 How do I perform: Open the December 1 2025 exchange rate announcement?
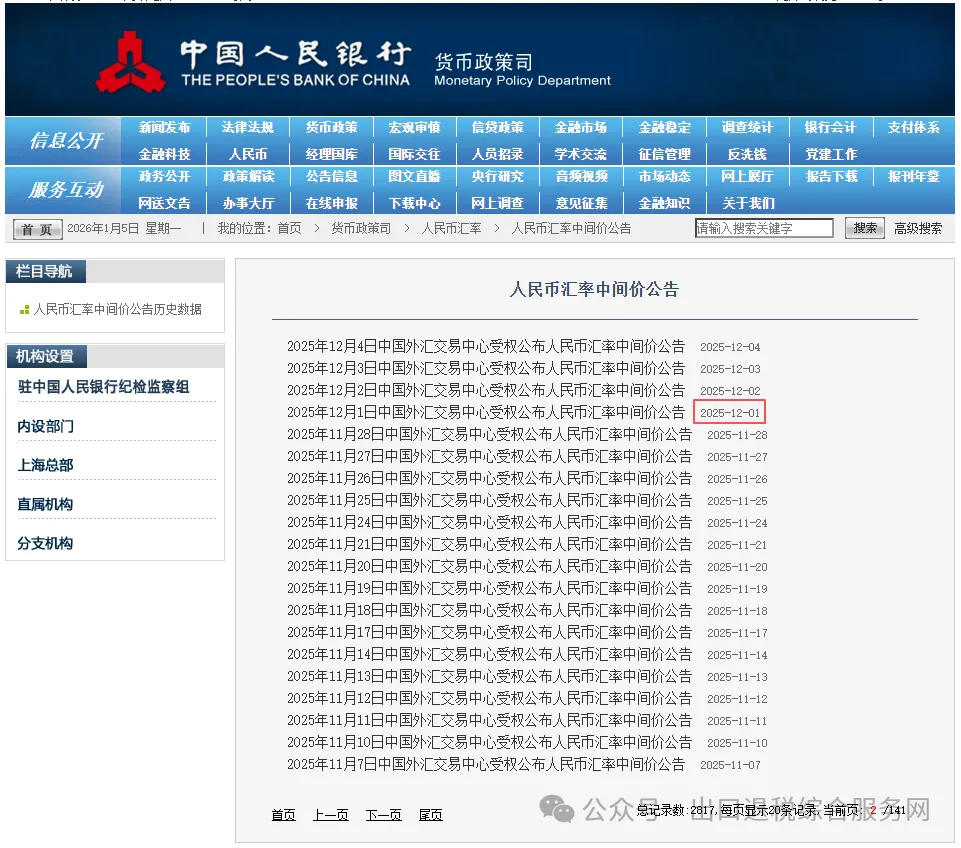pos(485,412)
